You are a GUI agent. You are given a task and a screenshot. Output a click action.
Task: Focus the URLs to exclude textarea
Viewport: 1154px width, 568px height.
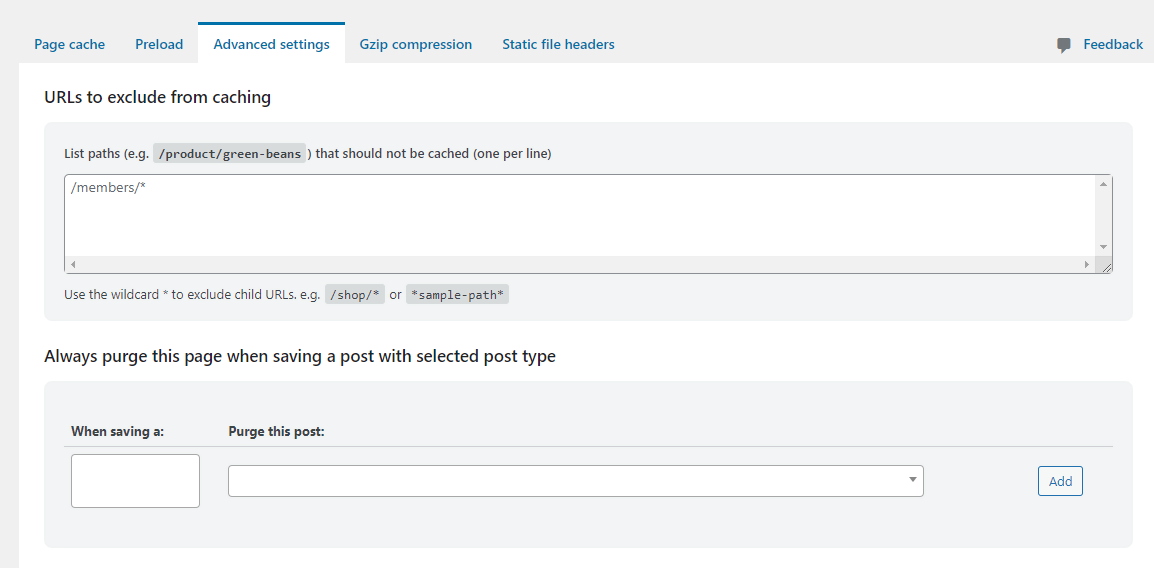(x=580, y=215)
